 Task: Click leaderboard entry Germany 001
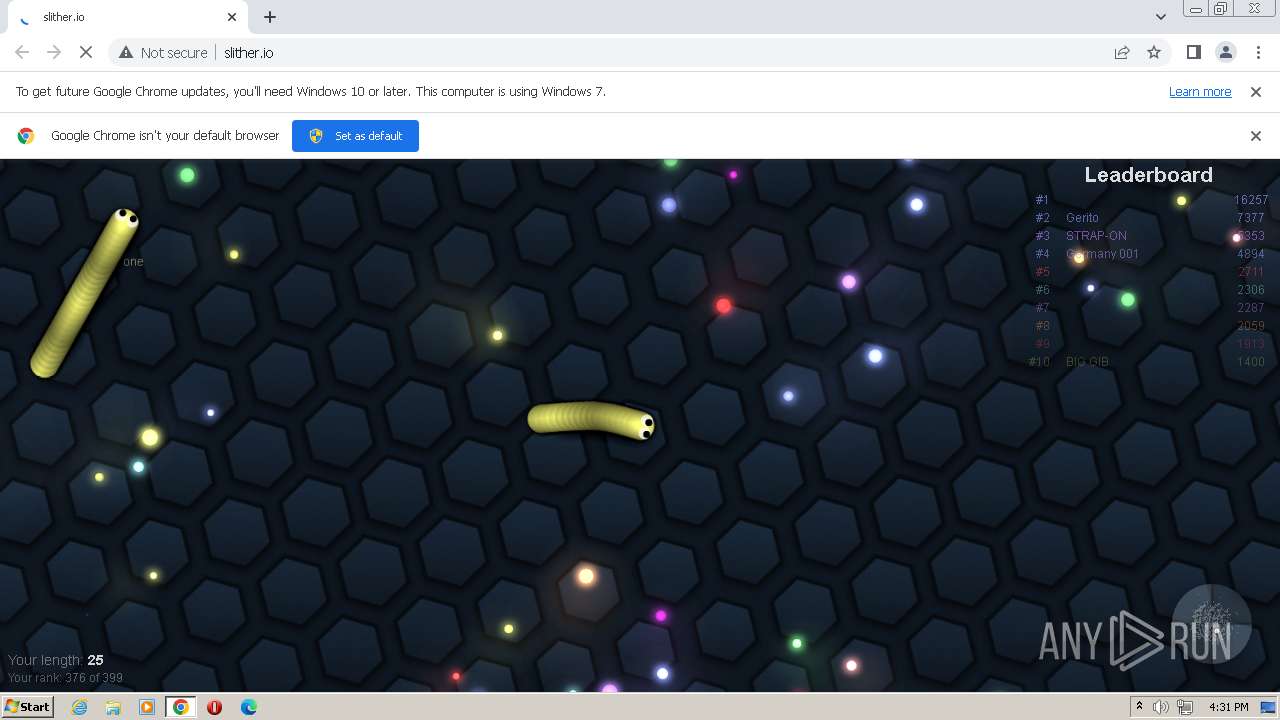click(x=1102, y=254)
